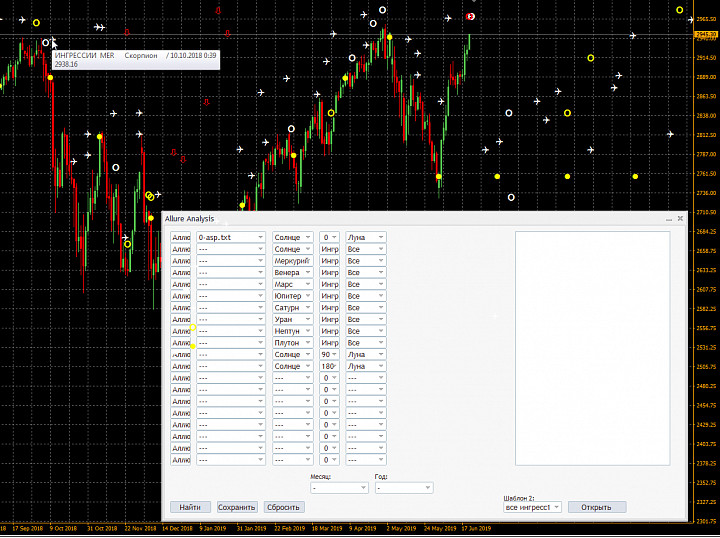
Task: Click the 2 May 2019 date label
Action: coord(401,528)
